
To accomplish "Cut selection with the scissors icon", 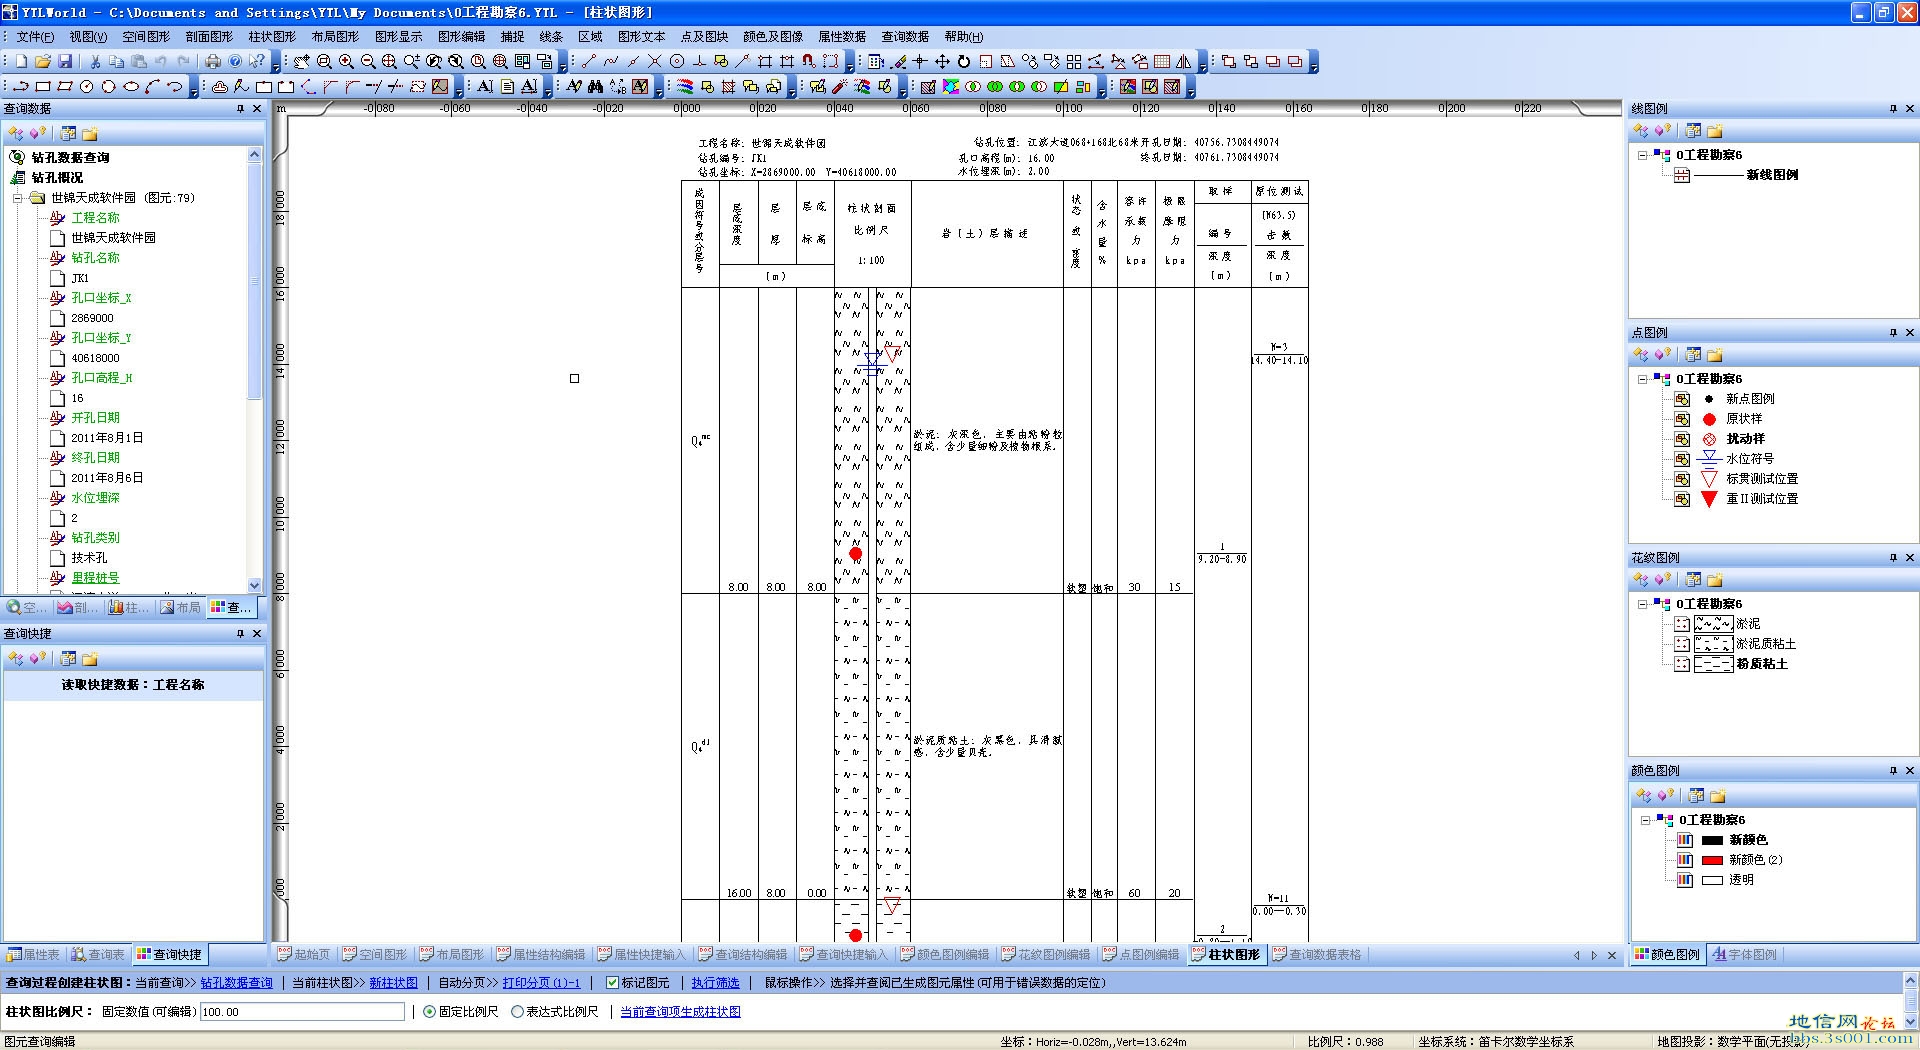I will (x=95, y=61).
